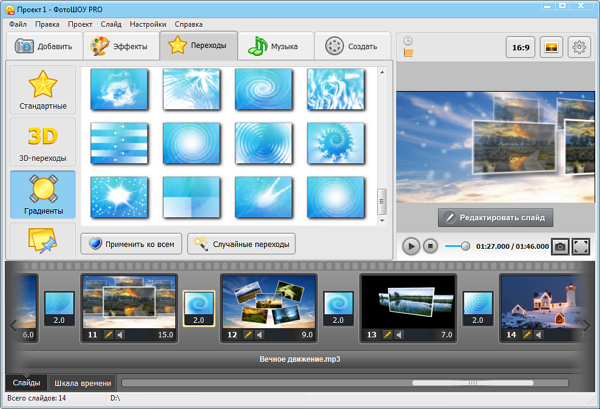Select the 3D-переходы category
Screen dimensions: 600x409
[43, 142]
